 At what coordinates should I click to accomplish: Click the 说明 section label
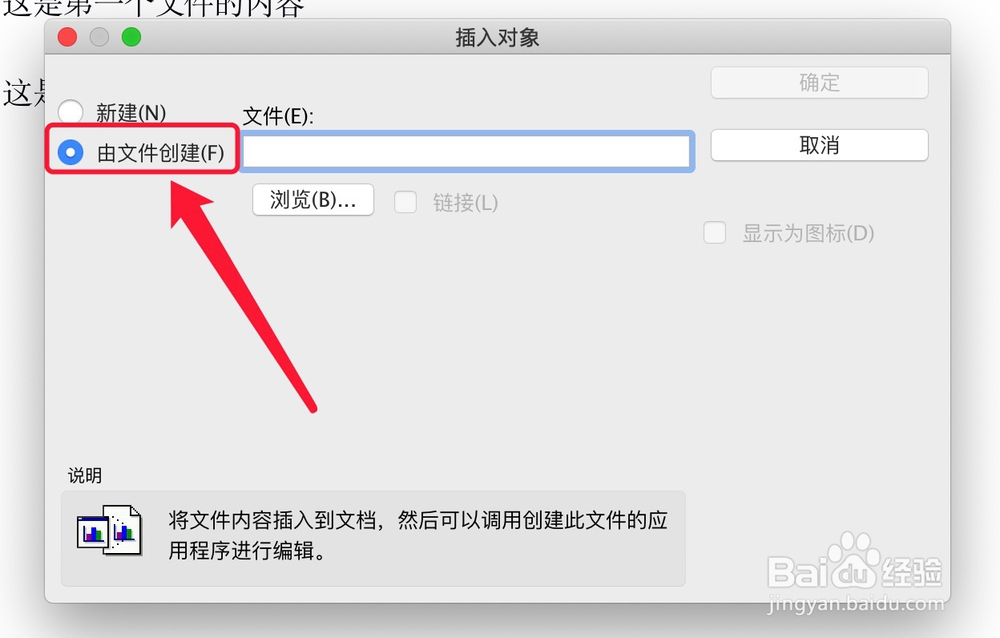[x=85, y=475]
